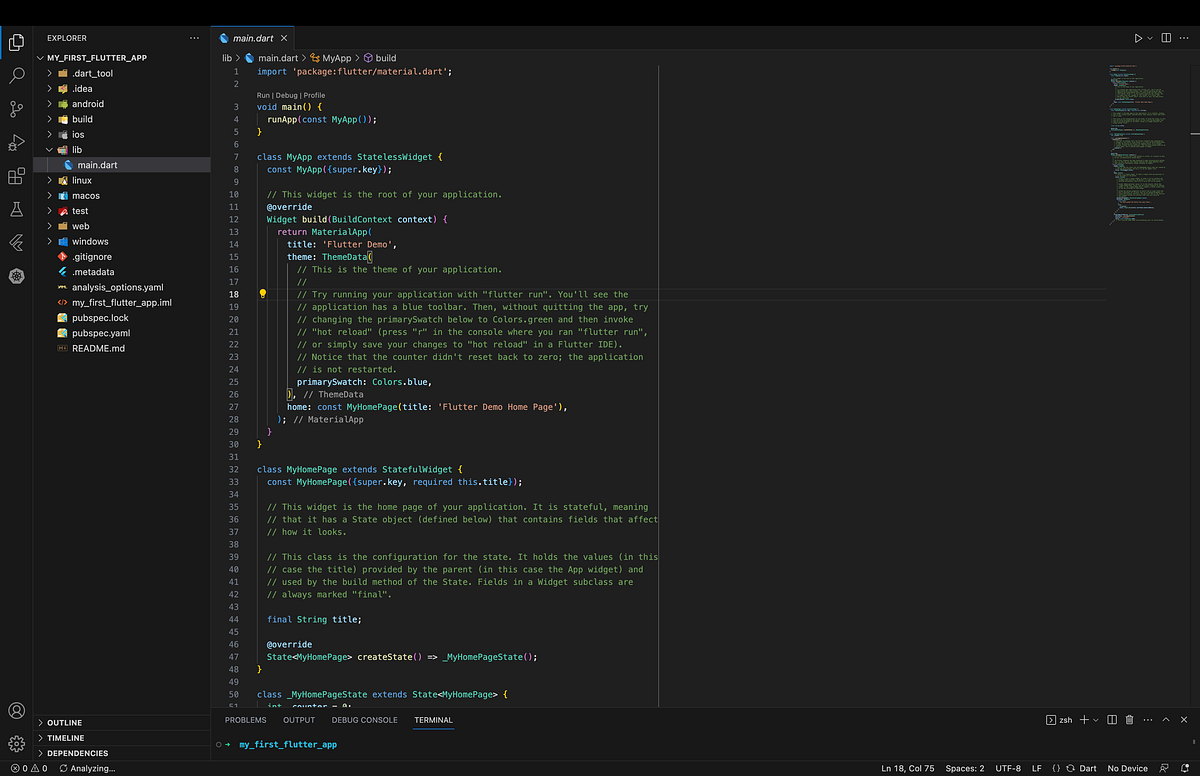The image size is (1200, 776).
Task: Click 'No Device' in the status bar
Action: point(1128,768)
